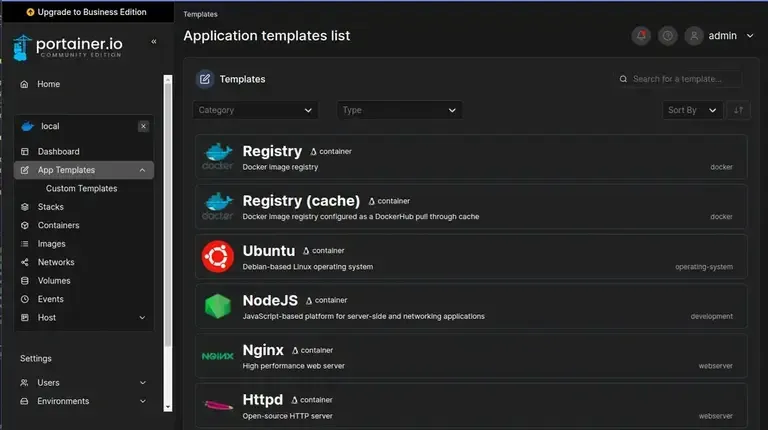Open Dashboard in sidebar
768x430 pixels.
[58, 152]
